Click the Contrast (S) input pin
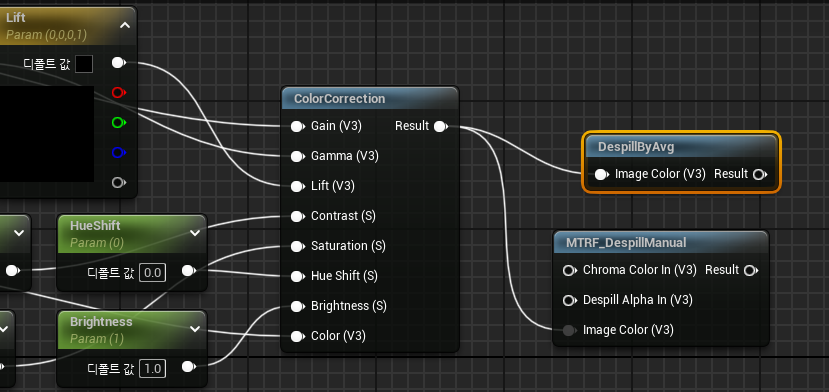The image size is (829, 392). [298, 216]
